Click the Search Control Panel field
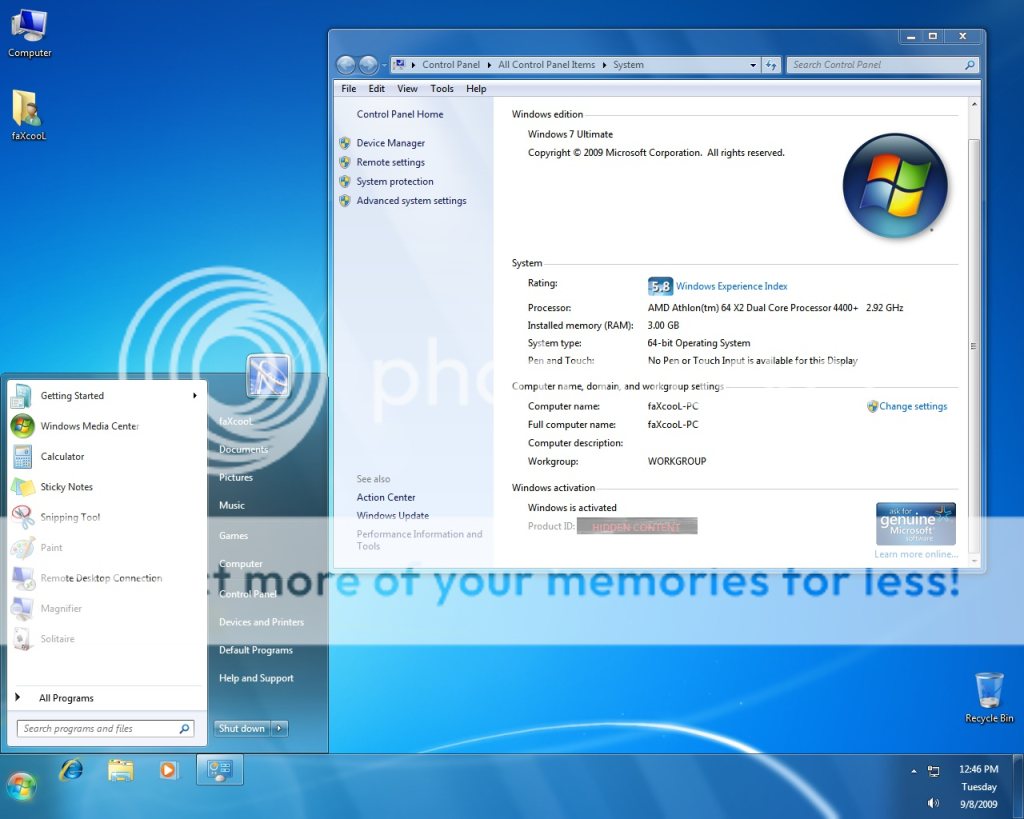 (x=882, y=65)
